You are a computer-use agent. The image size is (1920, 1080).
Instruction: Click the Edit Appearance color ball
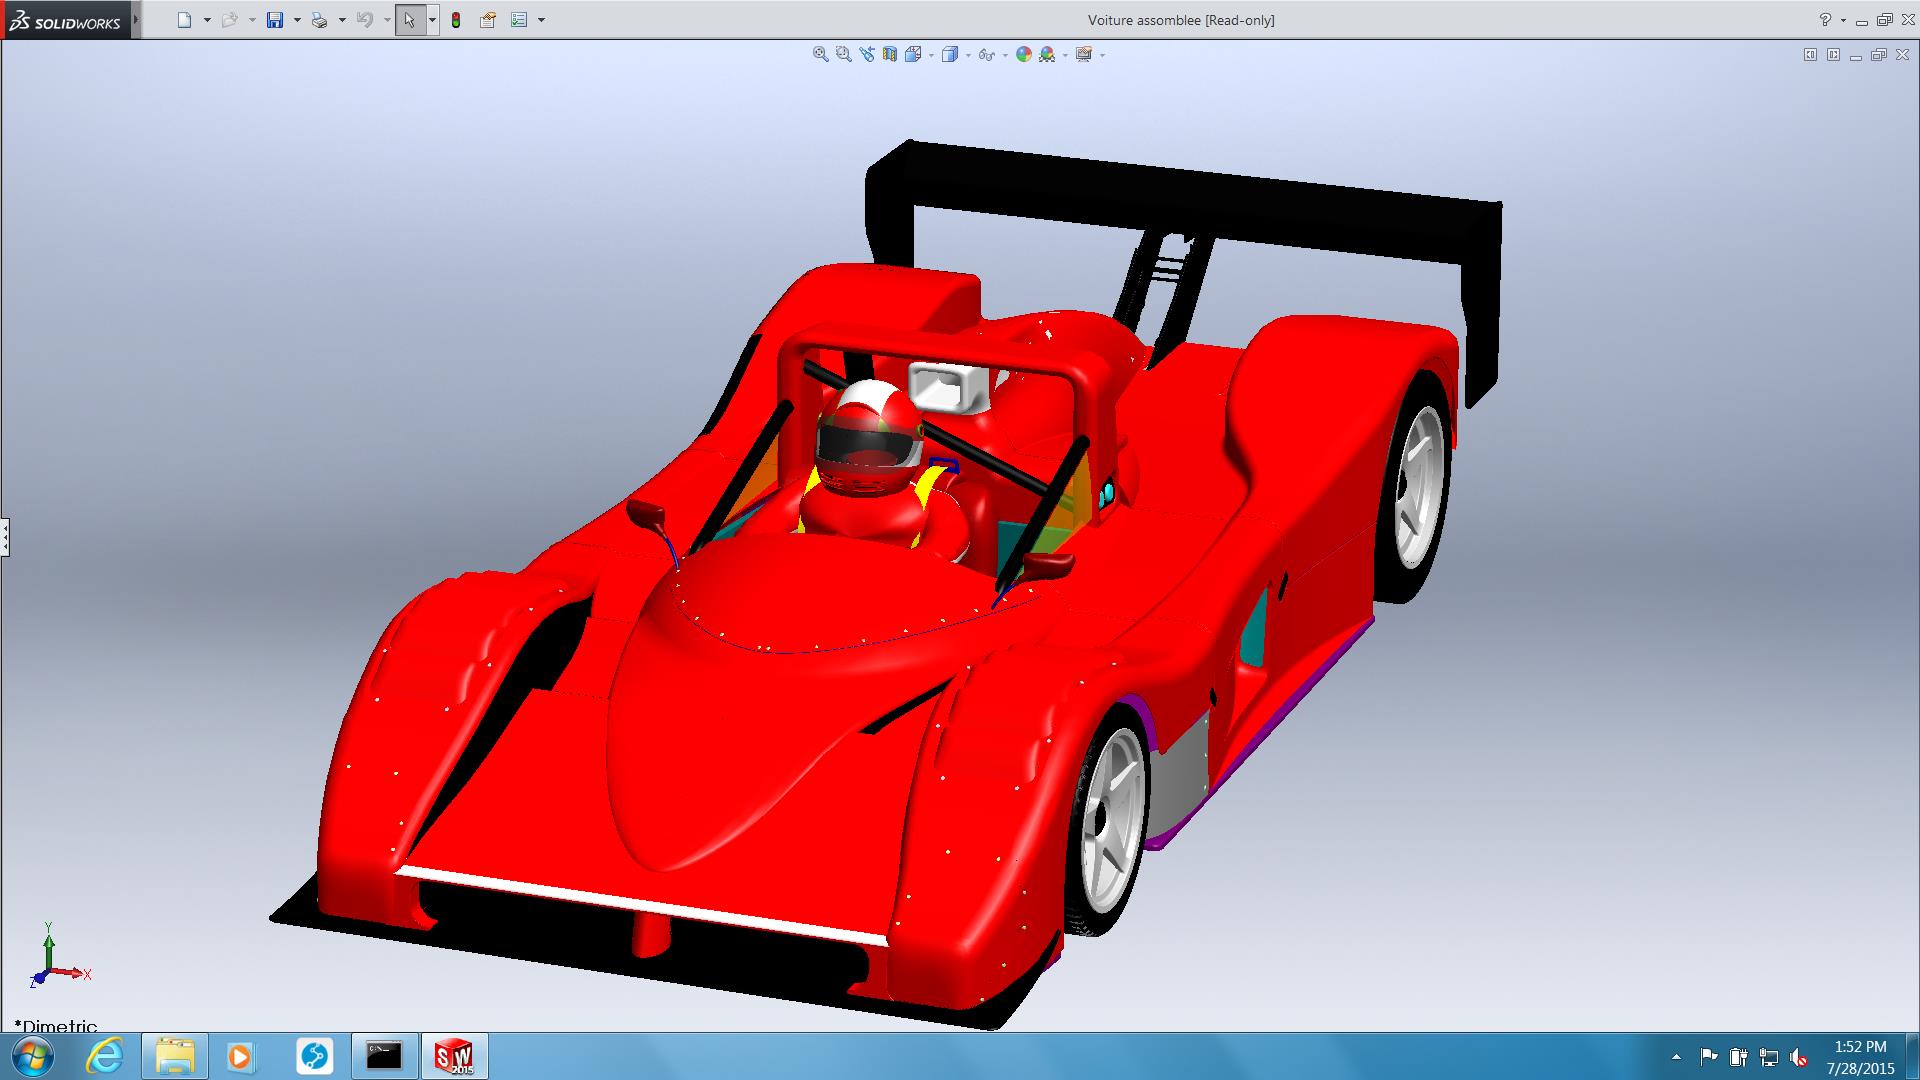(x=1023, y=55)
